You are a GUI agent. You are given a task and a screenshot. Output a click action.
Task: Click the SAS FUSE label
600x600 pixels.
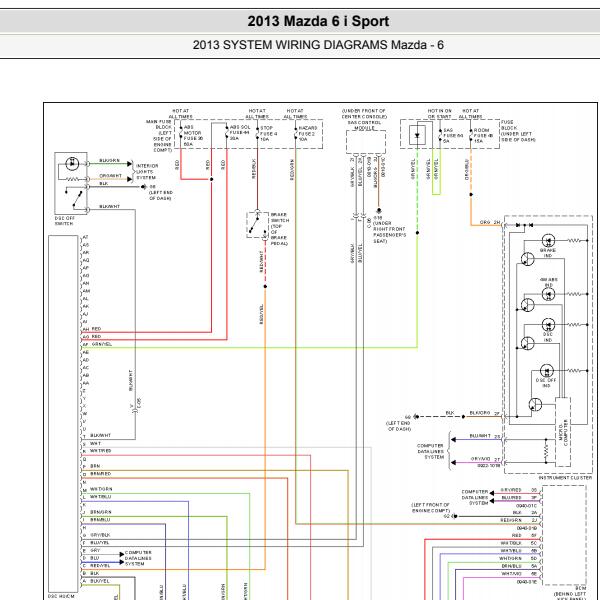(x=453, y=135)
